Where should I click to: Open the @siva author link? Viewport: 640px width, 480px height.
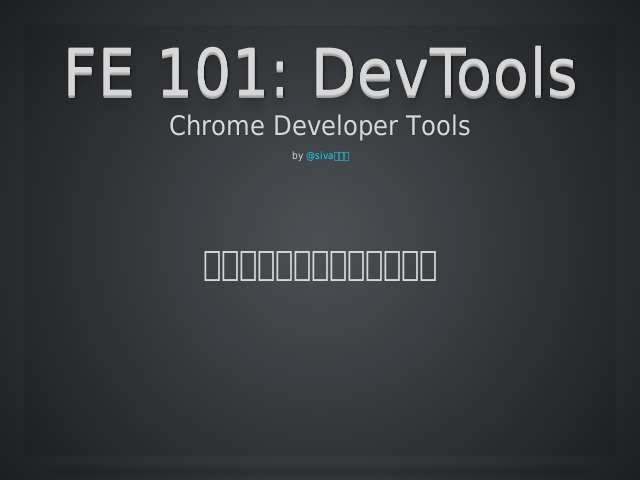pos(327,156)
